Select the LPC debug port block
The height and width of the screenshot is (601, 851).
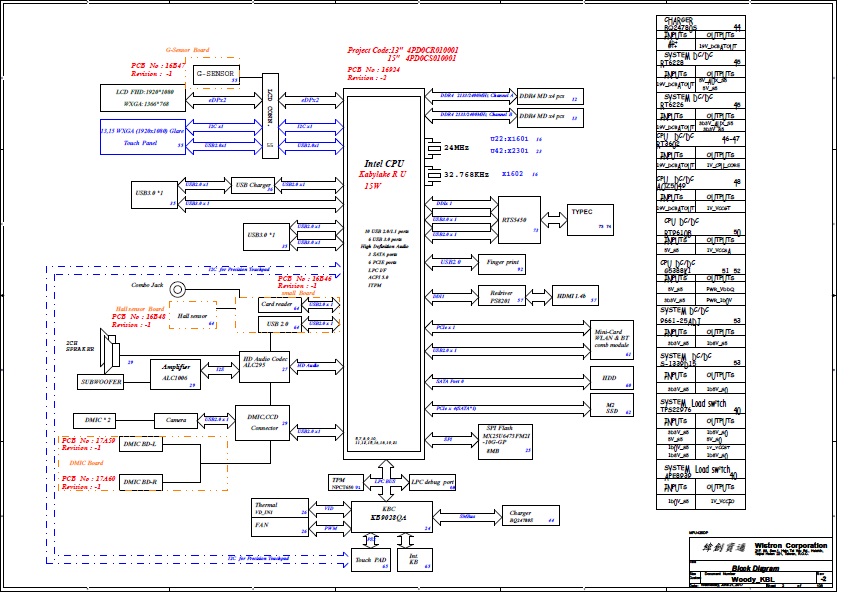(432, 483)
